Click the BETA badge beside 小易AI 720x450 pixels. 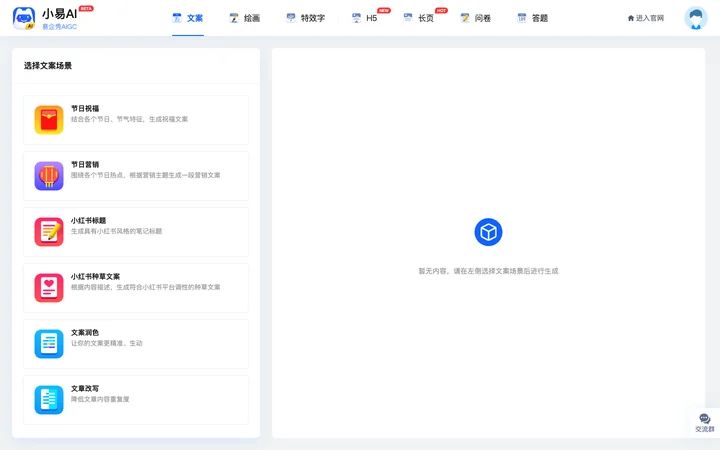86,8
